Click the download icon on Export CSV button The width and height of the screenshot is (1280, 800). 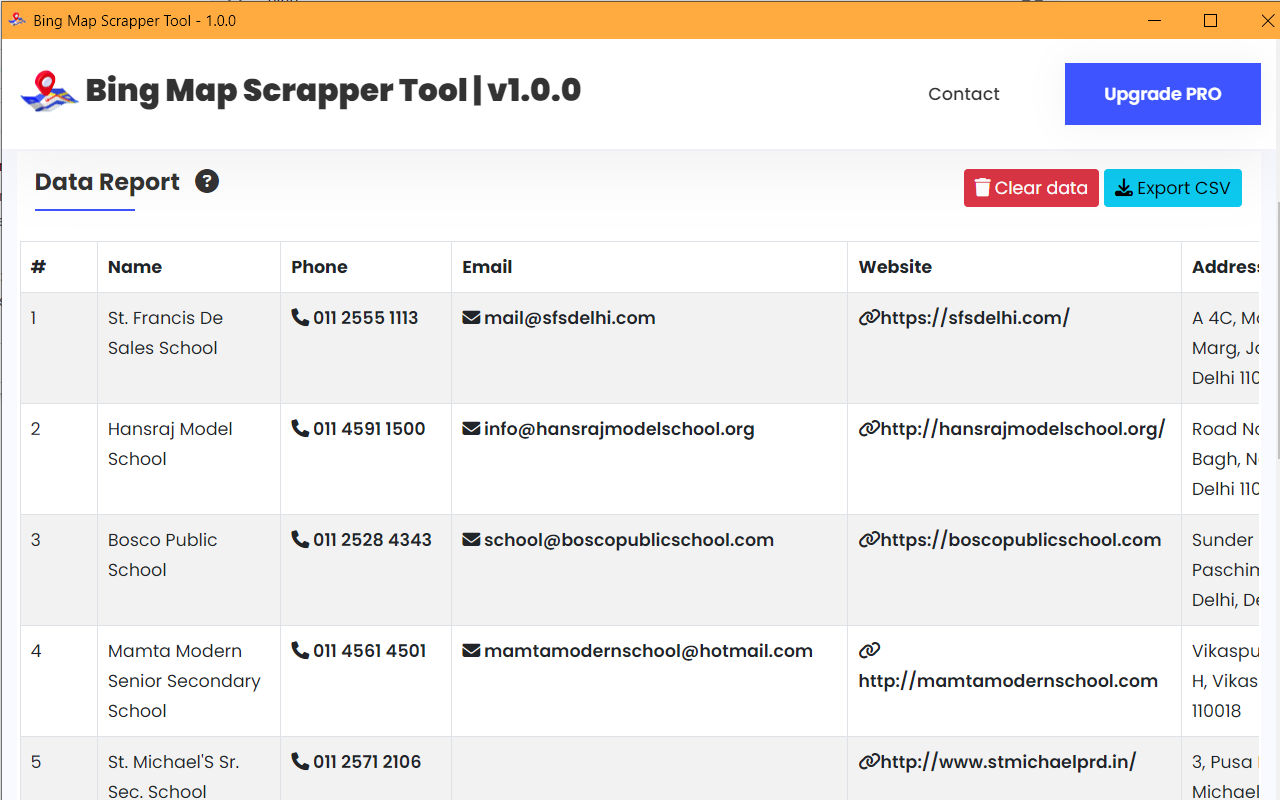pos(1124,187)
